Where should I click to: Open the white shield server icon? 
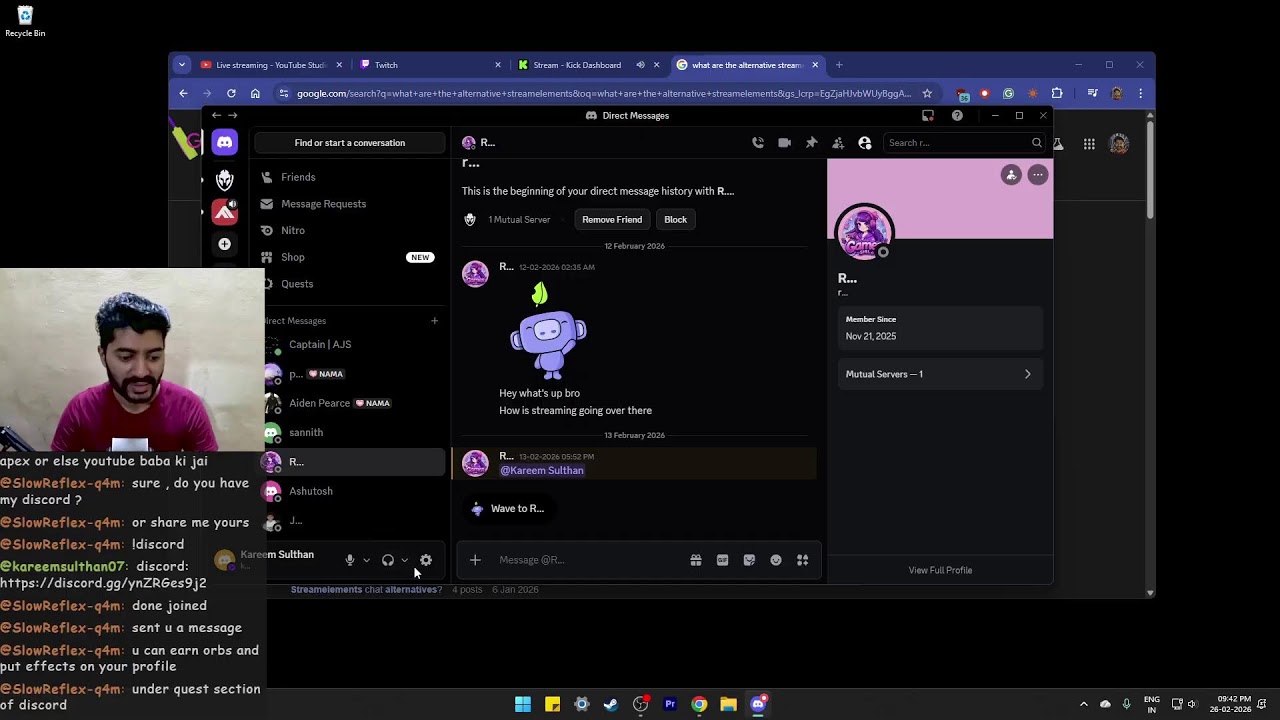pos(224,180)
